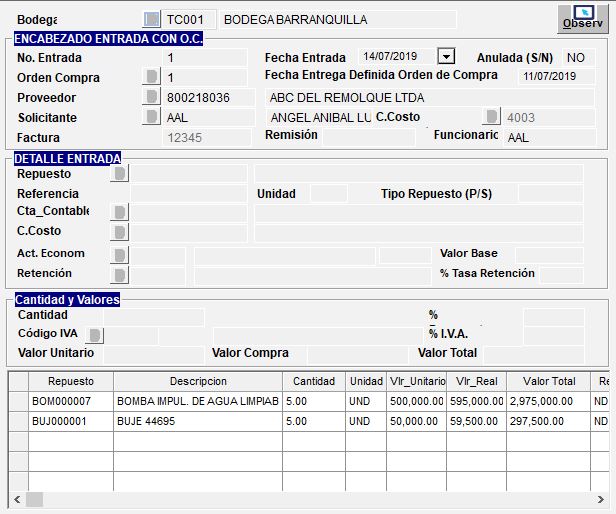Click the Valor Unitario field
616x514 pixels.
click(154, 355)
